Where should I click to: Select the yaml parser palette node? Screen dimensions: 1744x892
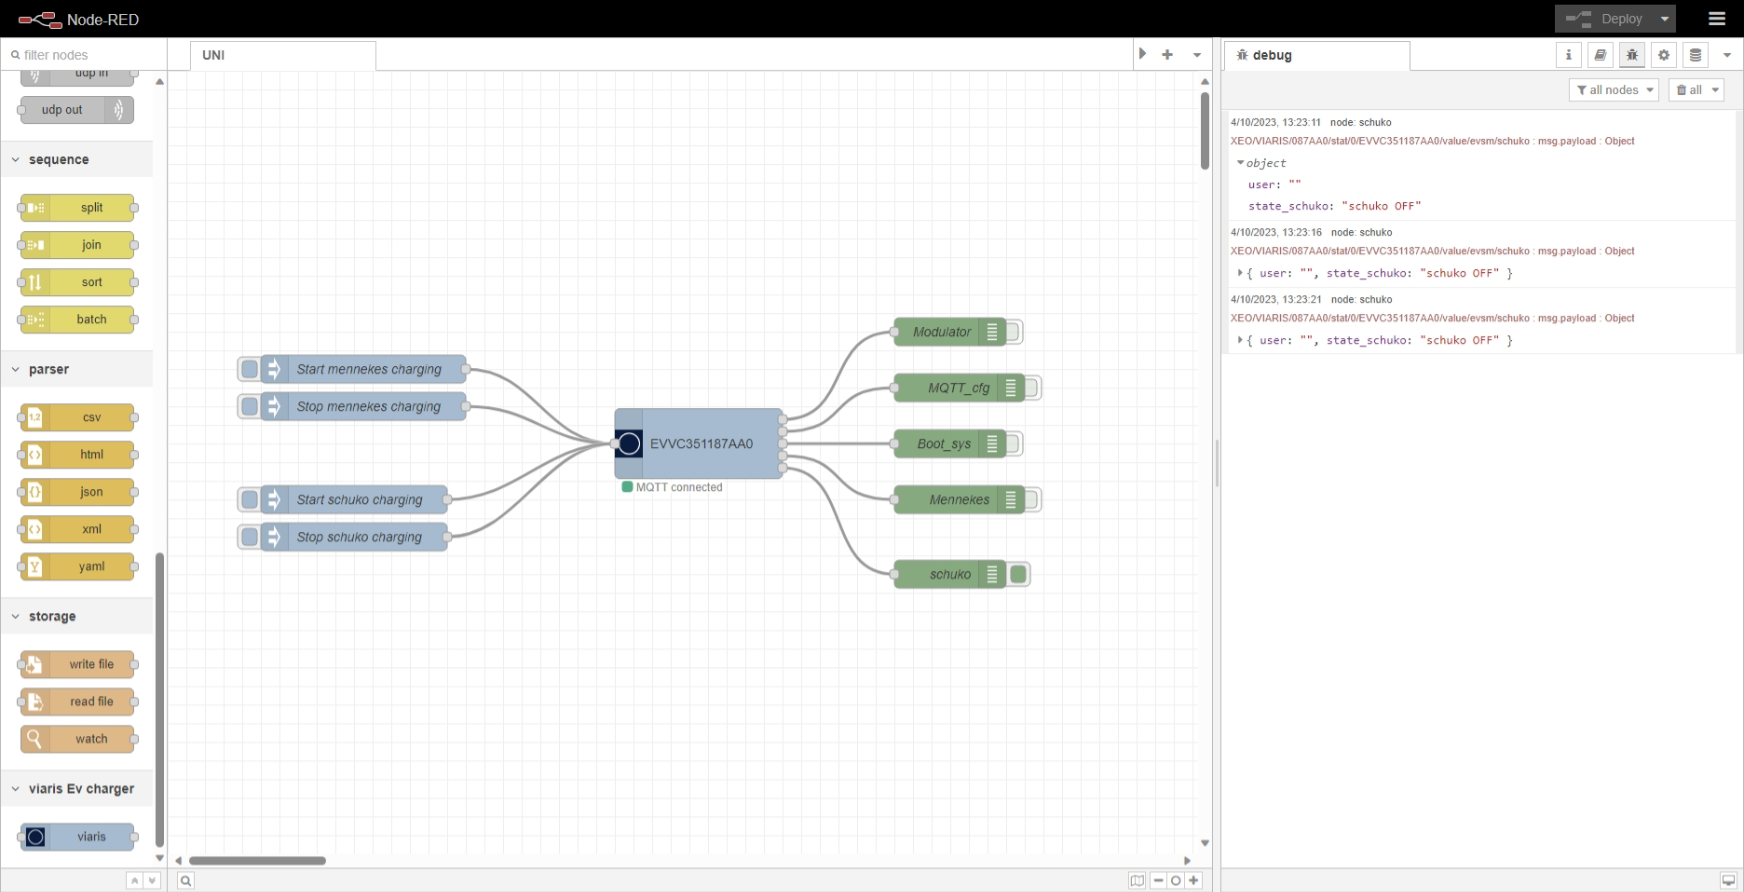(x=77, y=567)
